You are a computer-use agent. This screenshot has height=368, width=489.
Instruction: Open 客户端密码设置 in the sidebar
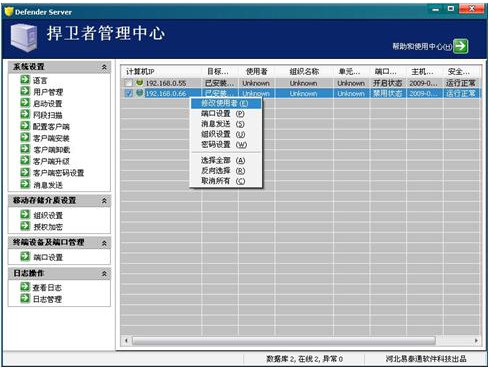point(58,173)
